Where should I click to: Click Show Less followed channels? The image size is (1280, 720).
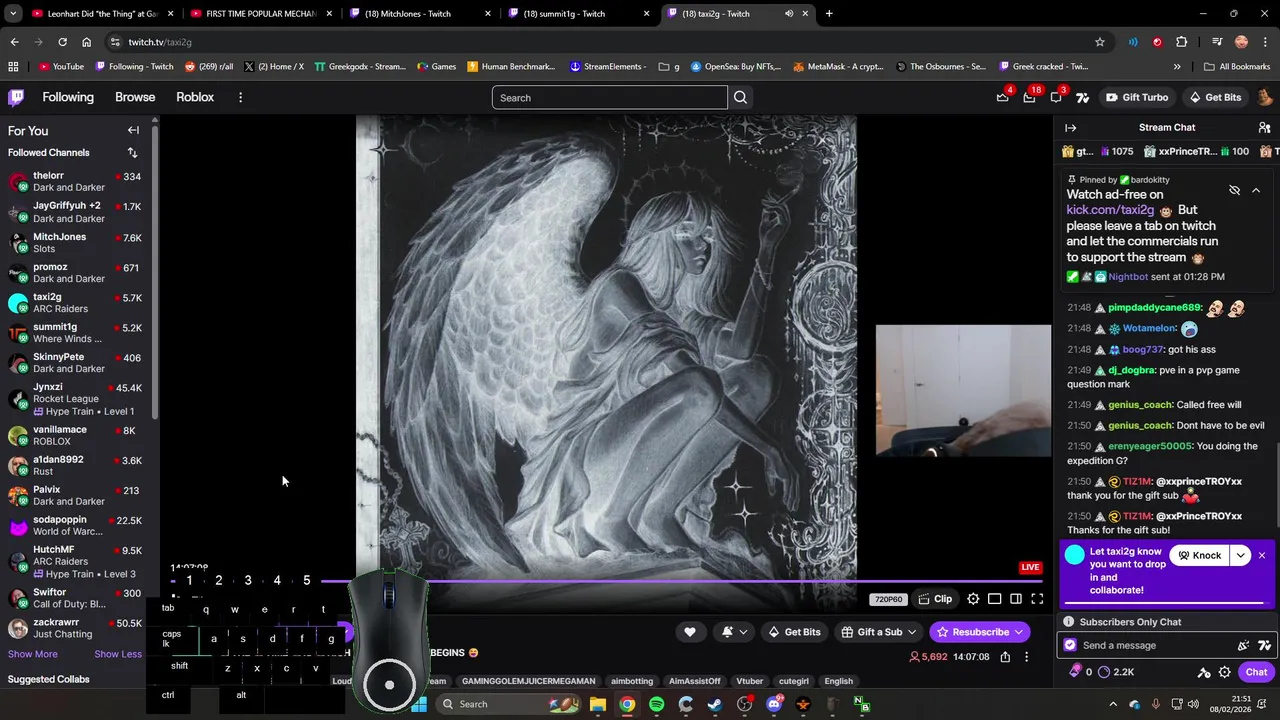tap(118, 654)
